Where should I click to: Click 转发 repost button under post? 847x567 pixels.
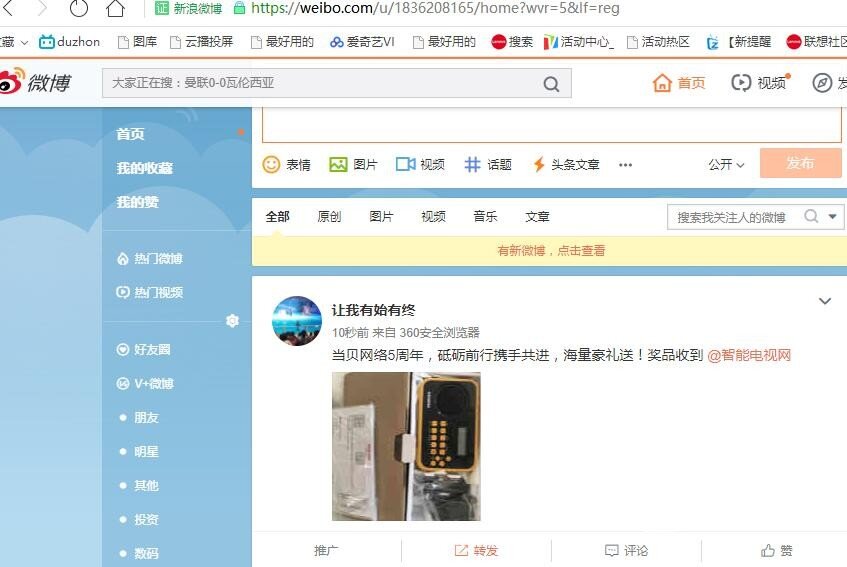pyautogui.click(x=476, y=550)
